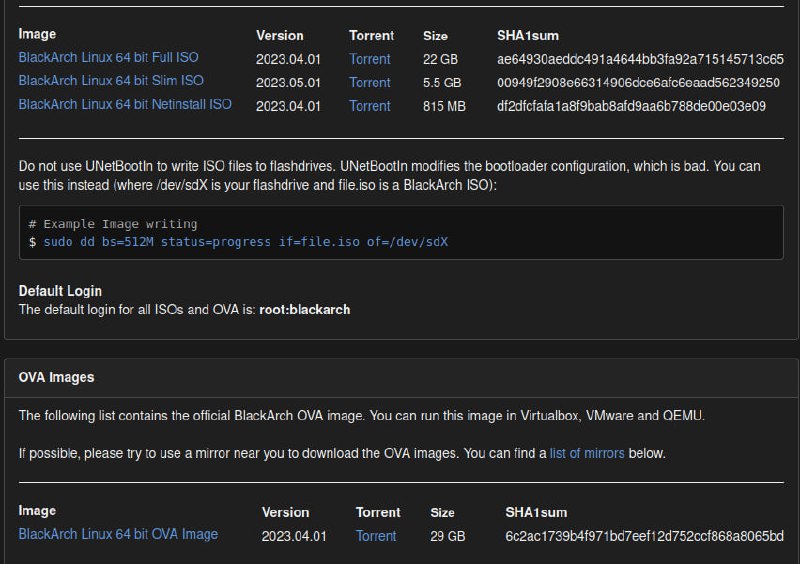
Task: Download the Torrent for the Full ISO
Action: [x=369, y=59]
